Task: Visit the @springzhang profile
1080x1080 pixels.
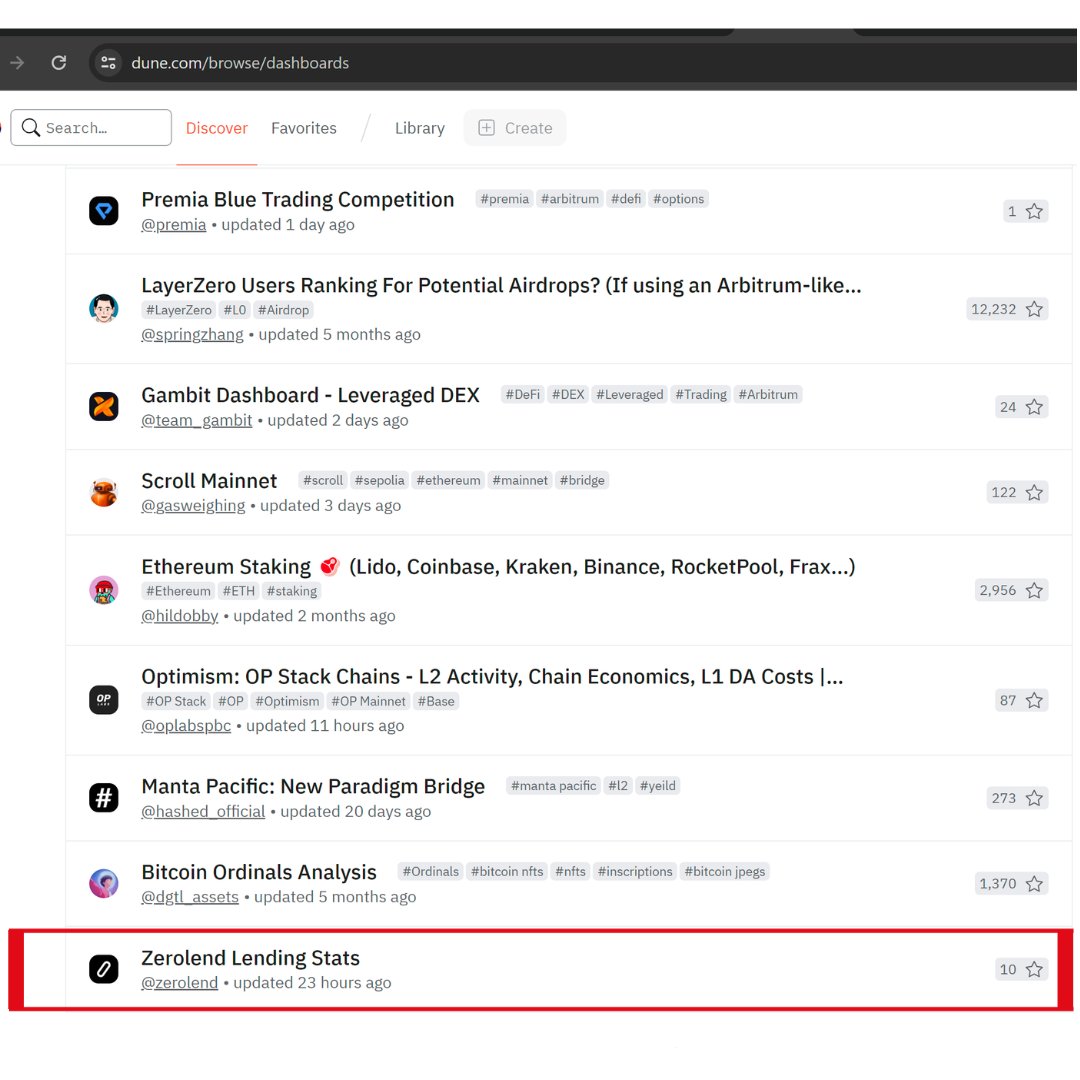Action: tap(192, 335)
